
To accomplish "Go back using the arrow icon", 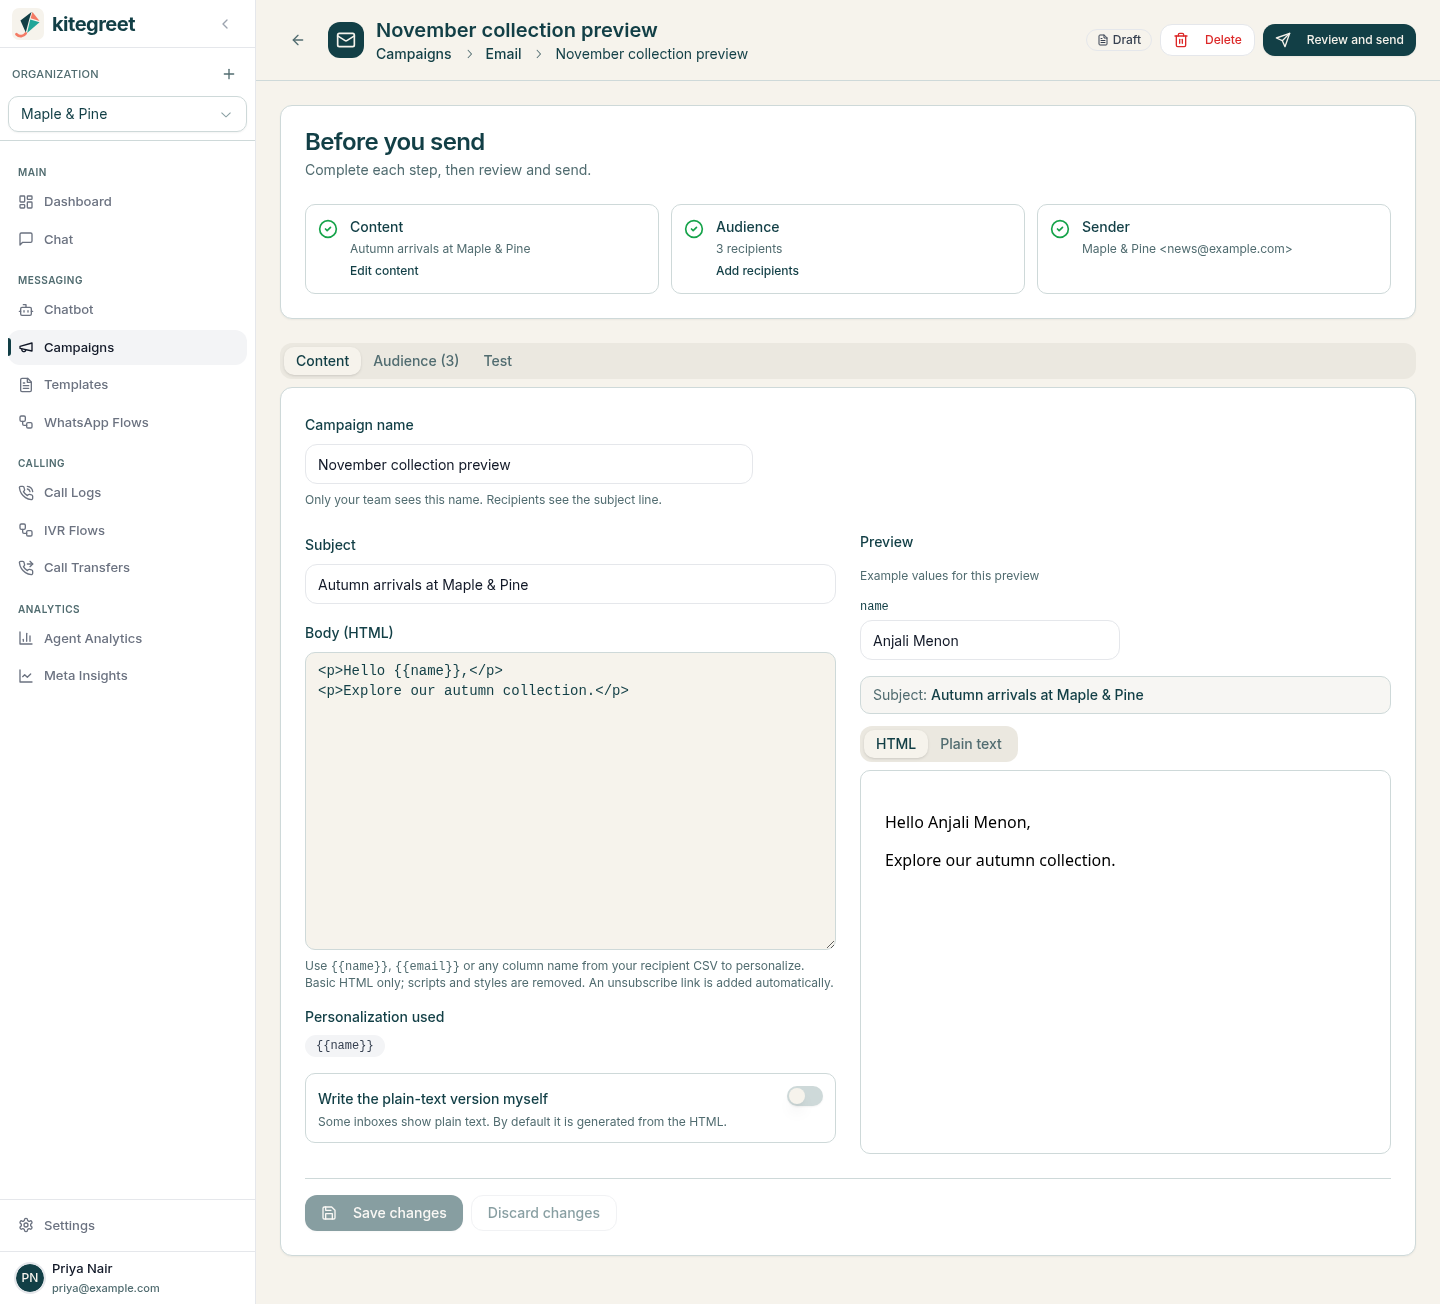I will [298, 40].
